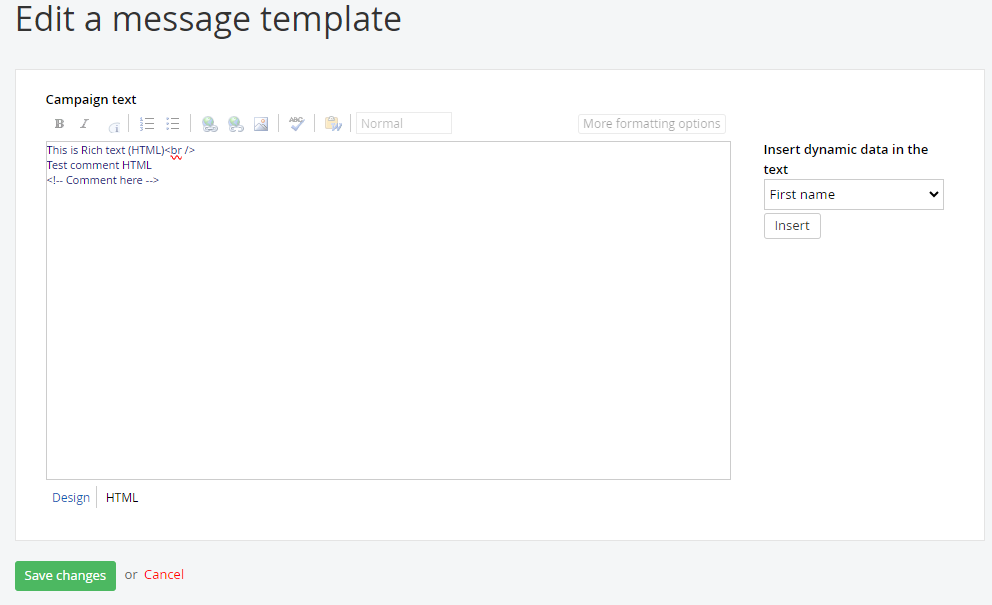Toggle italic formatting in the toolbar
The image size is (992, 605).
click(84, 123)
